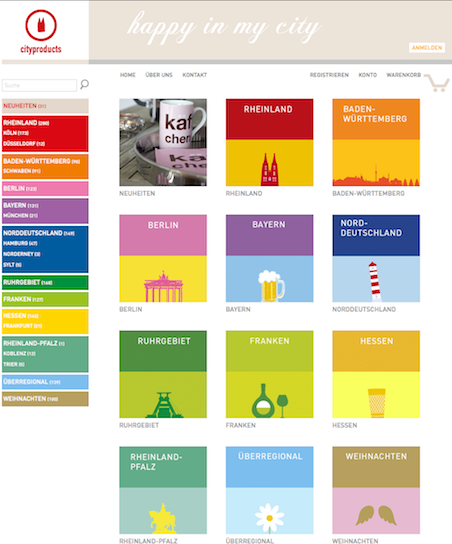Open the Registrieren menu item
The image size is (452, 544).
329,75
